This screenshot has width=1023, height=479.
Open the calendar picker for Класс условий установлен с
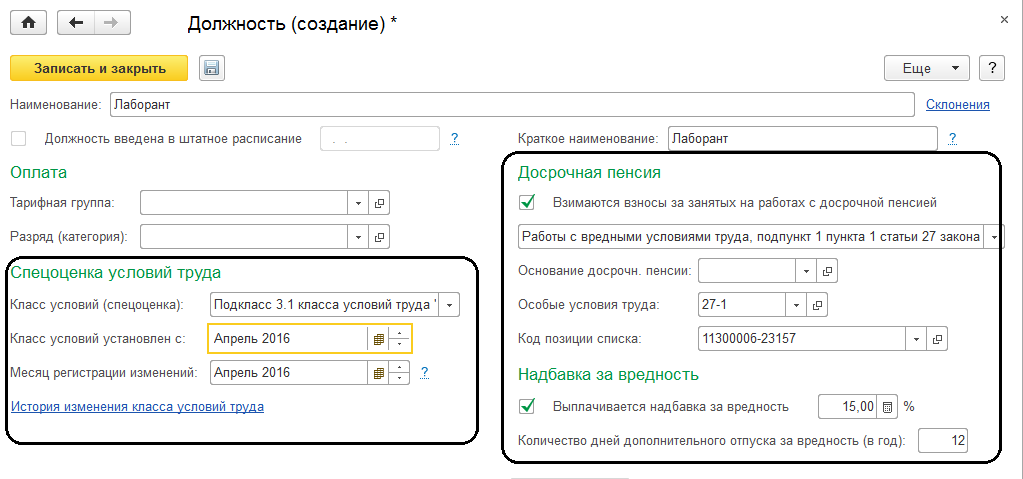pos(379,339)
